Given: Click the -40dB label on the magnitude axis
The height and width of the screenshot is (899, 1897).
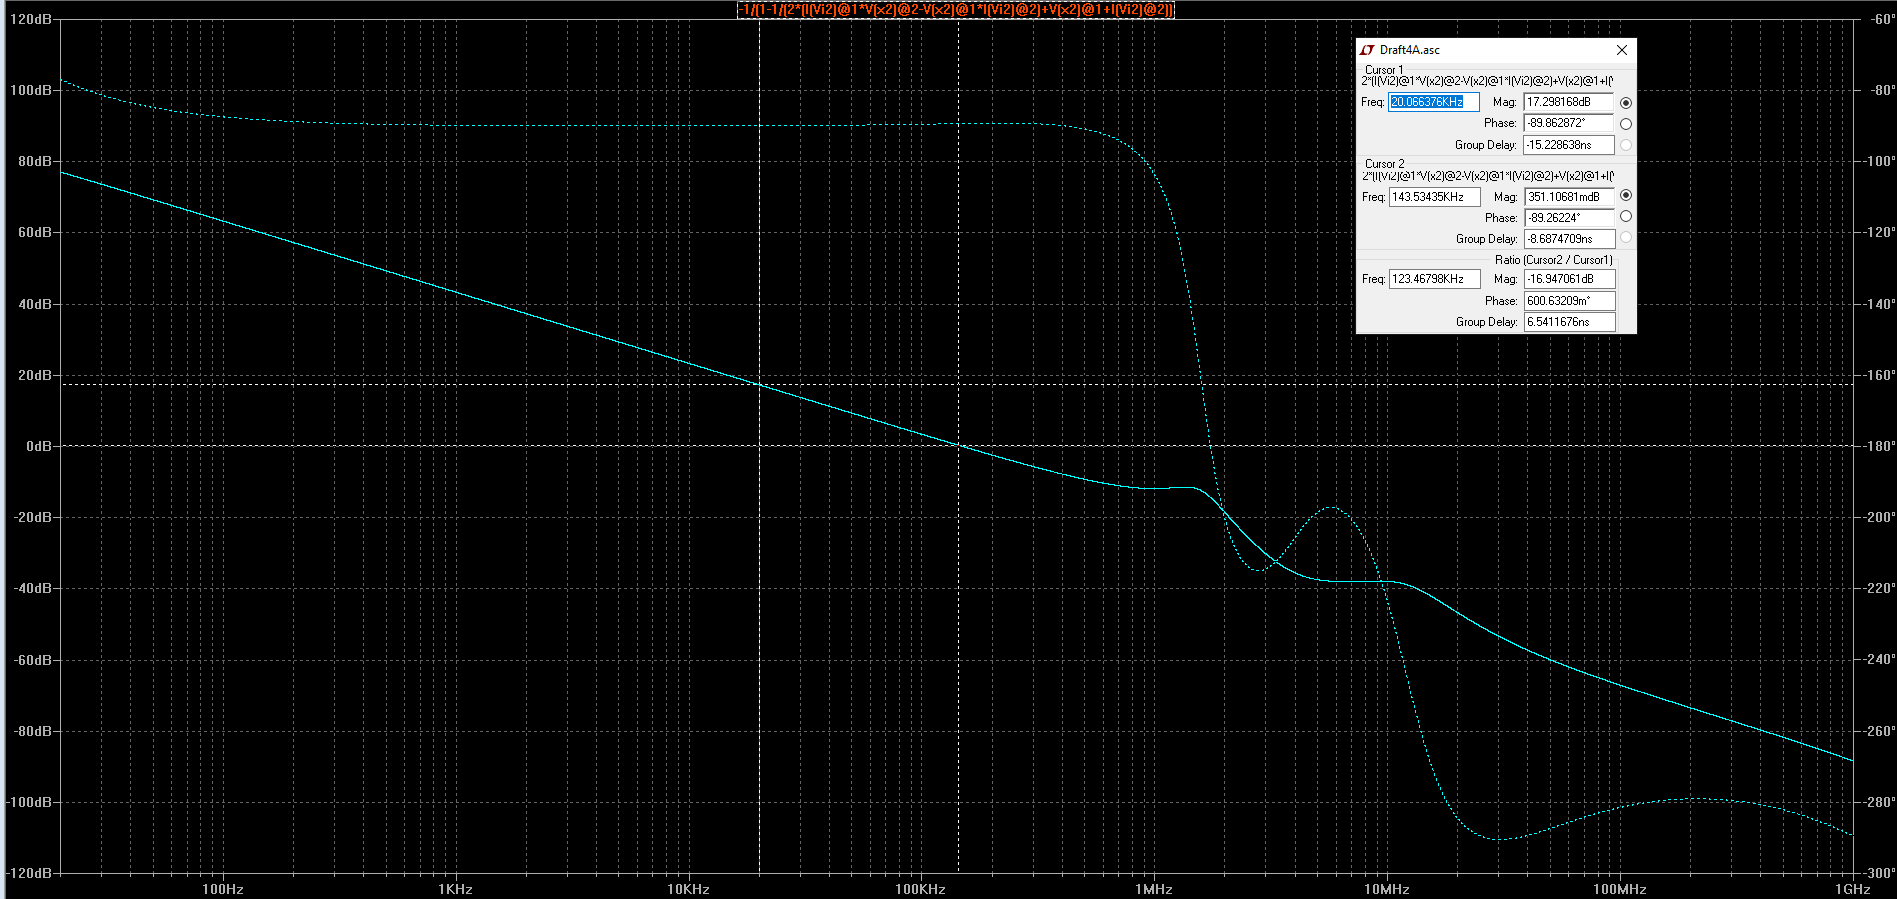Looking at the screenshot, I should (x=32, y=588).
